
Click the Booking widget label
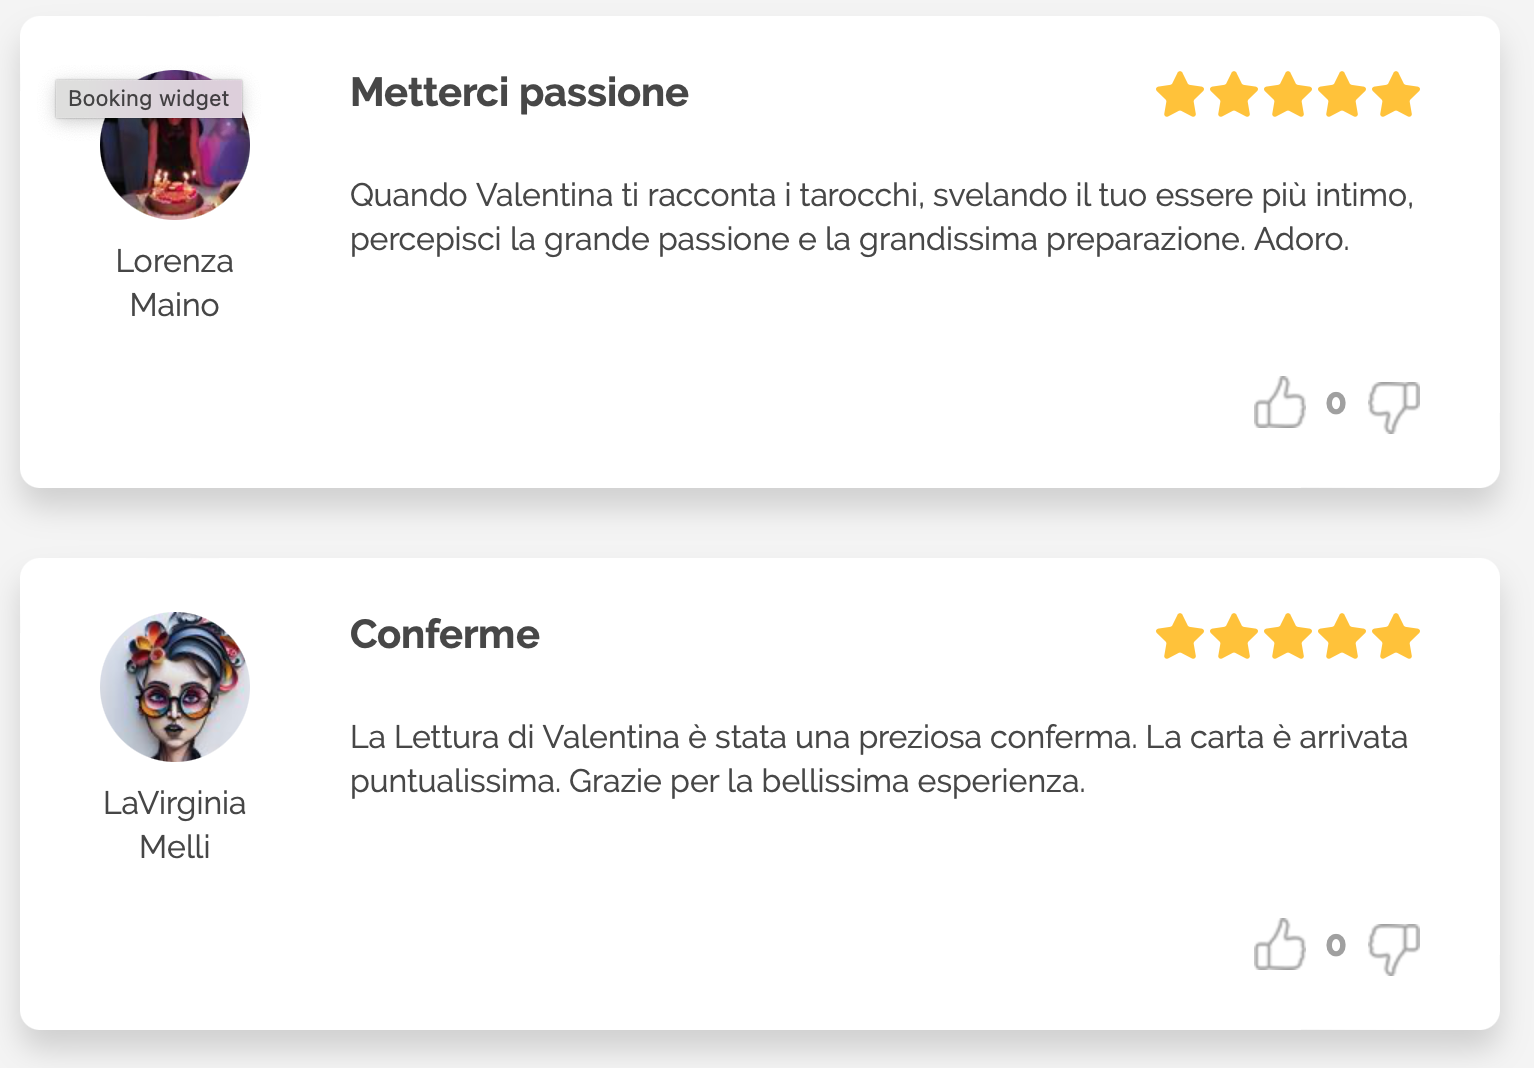(x=148, y=98)
